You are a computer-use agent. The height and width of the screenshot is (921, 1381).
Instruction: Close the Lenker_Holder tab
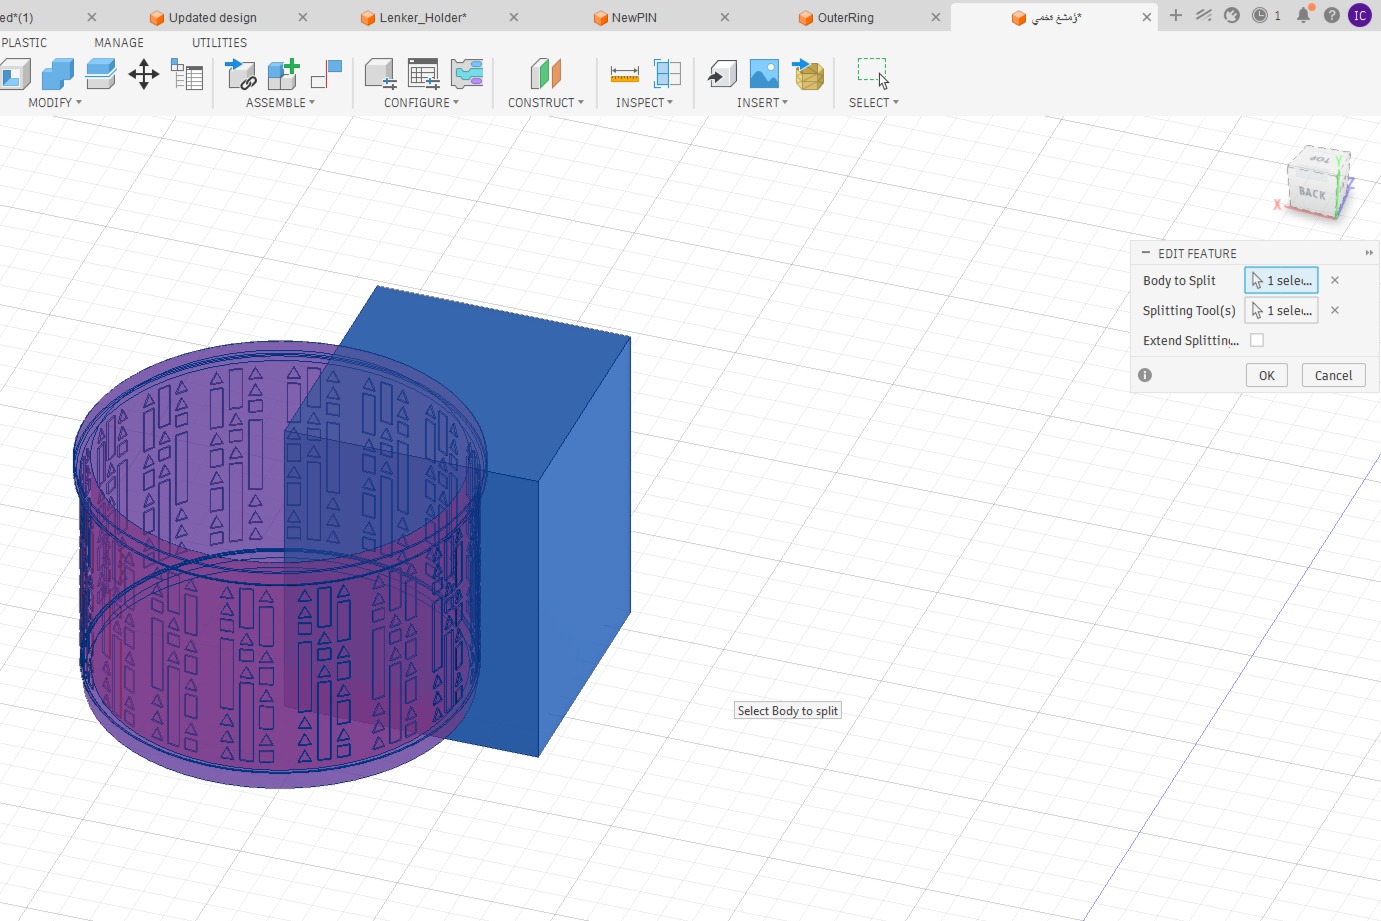(514, 17)
